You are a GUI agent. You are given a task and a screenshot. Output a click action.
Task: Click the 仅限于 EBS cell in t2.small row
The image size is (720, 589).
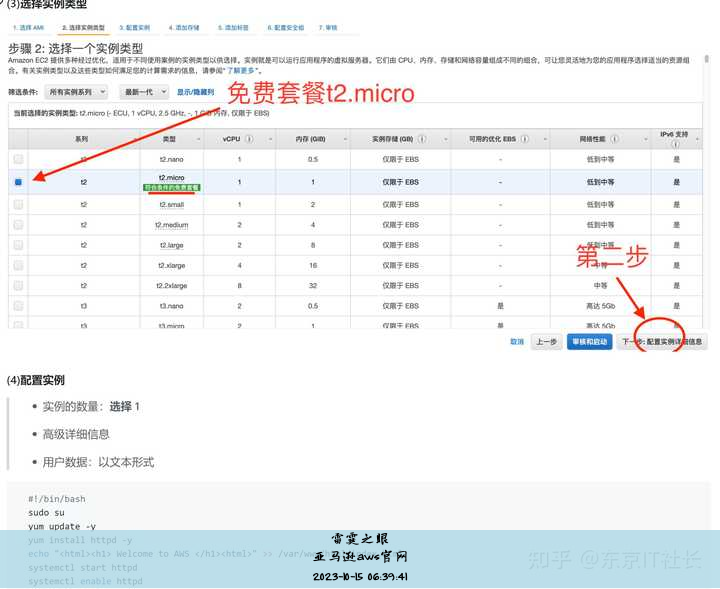[400, 204]
